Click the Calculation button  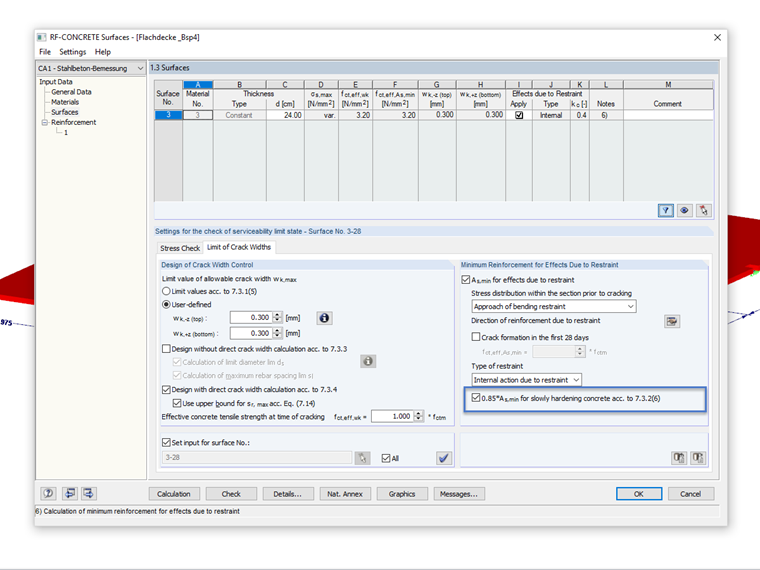pyautogui.click(x=174, y=494)
